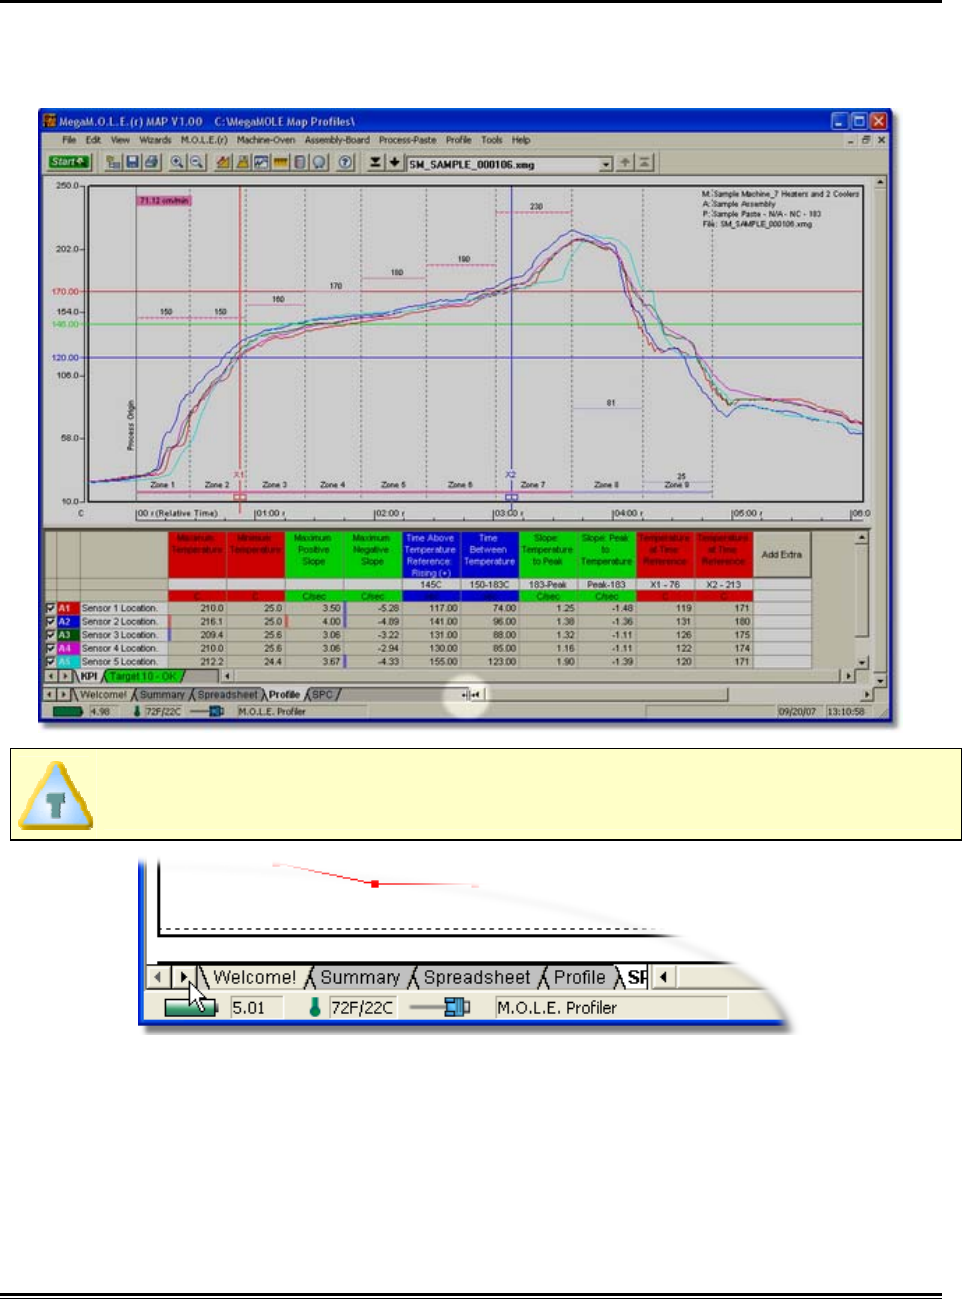Screen dimensions: 962x1299
Task: Click the round lens icon left of Help
Action: (x=319, y=162)
